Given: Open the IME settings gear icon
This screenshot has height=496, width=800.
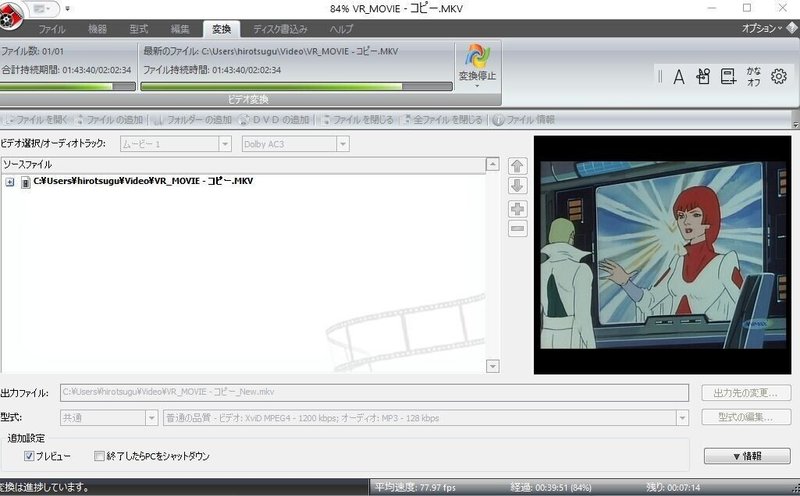Looking at the screenshot, I should (x=779, y=77).
